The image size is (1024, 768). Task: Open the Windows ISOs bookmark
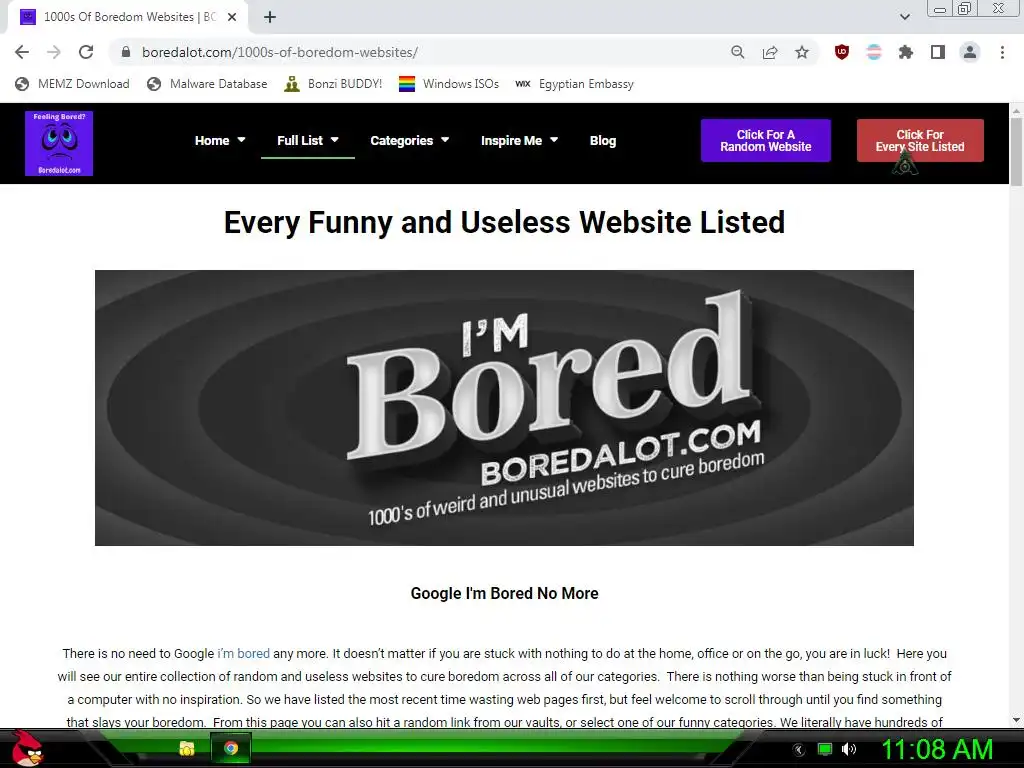449,84
